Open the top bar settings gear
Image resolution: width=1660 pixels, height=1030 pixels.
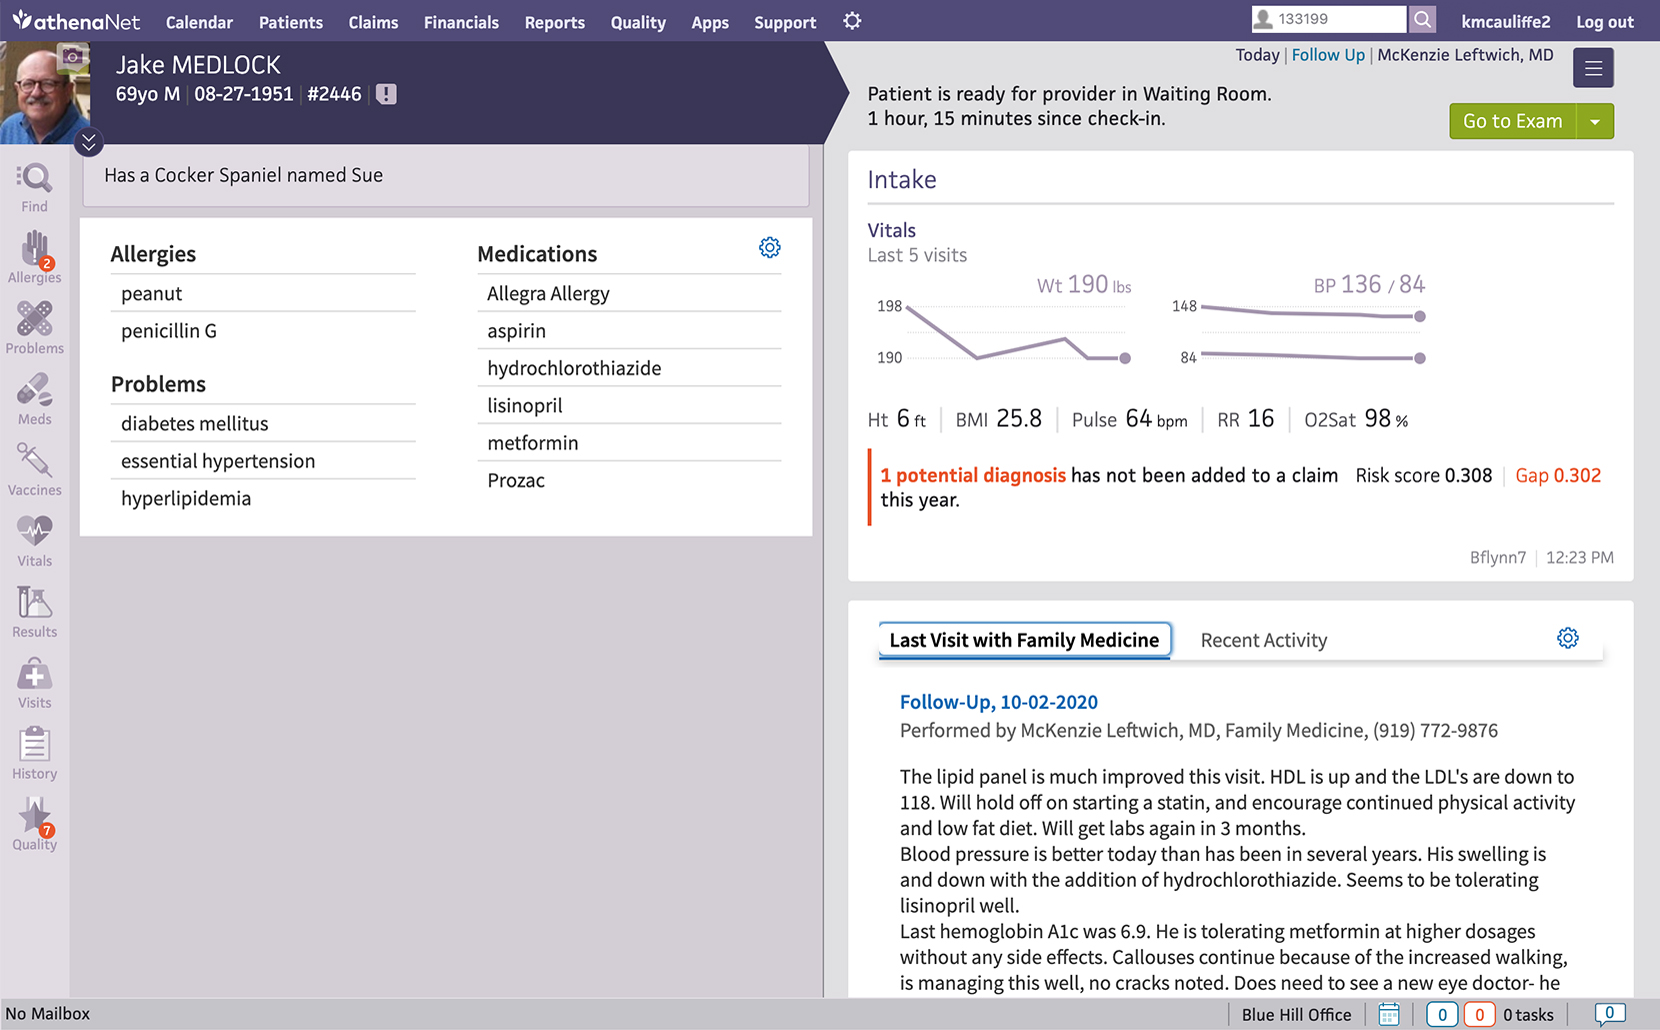[852, 21]
